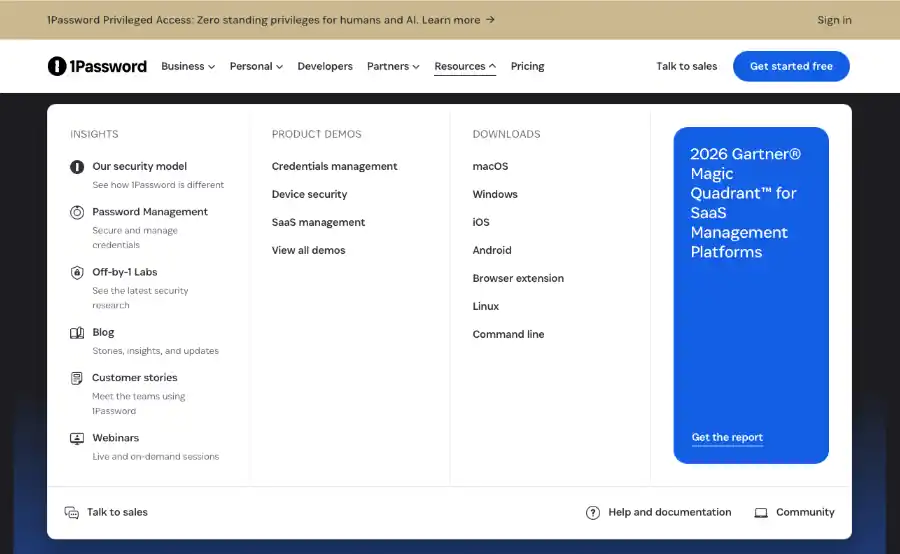Image resolution: width=900 pixels, height=554 pixels.
Task: Click the Our security model icon
Action: (x=77, y=166)
